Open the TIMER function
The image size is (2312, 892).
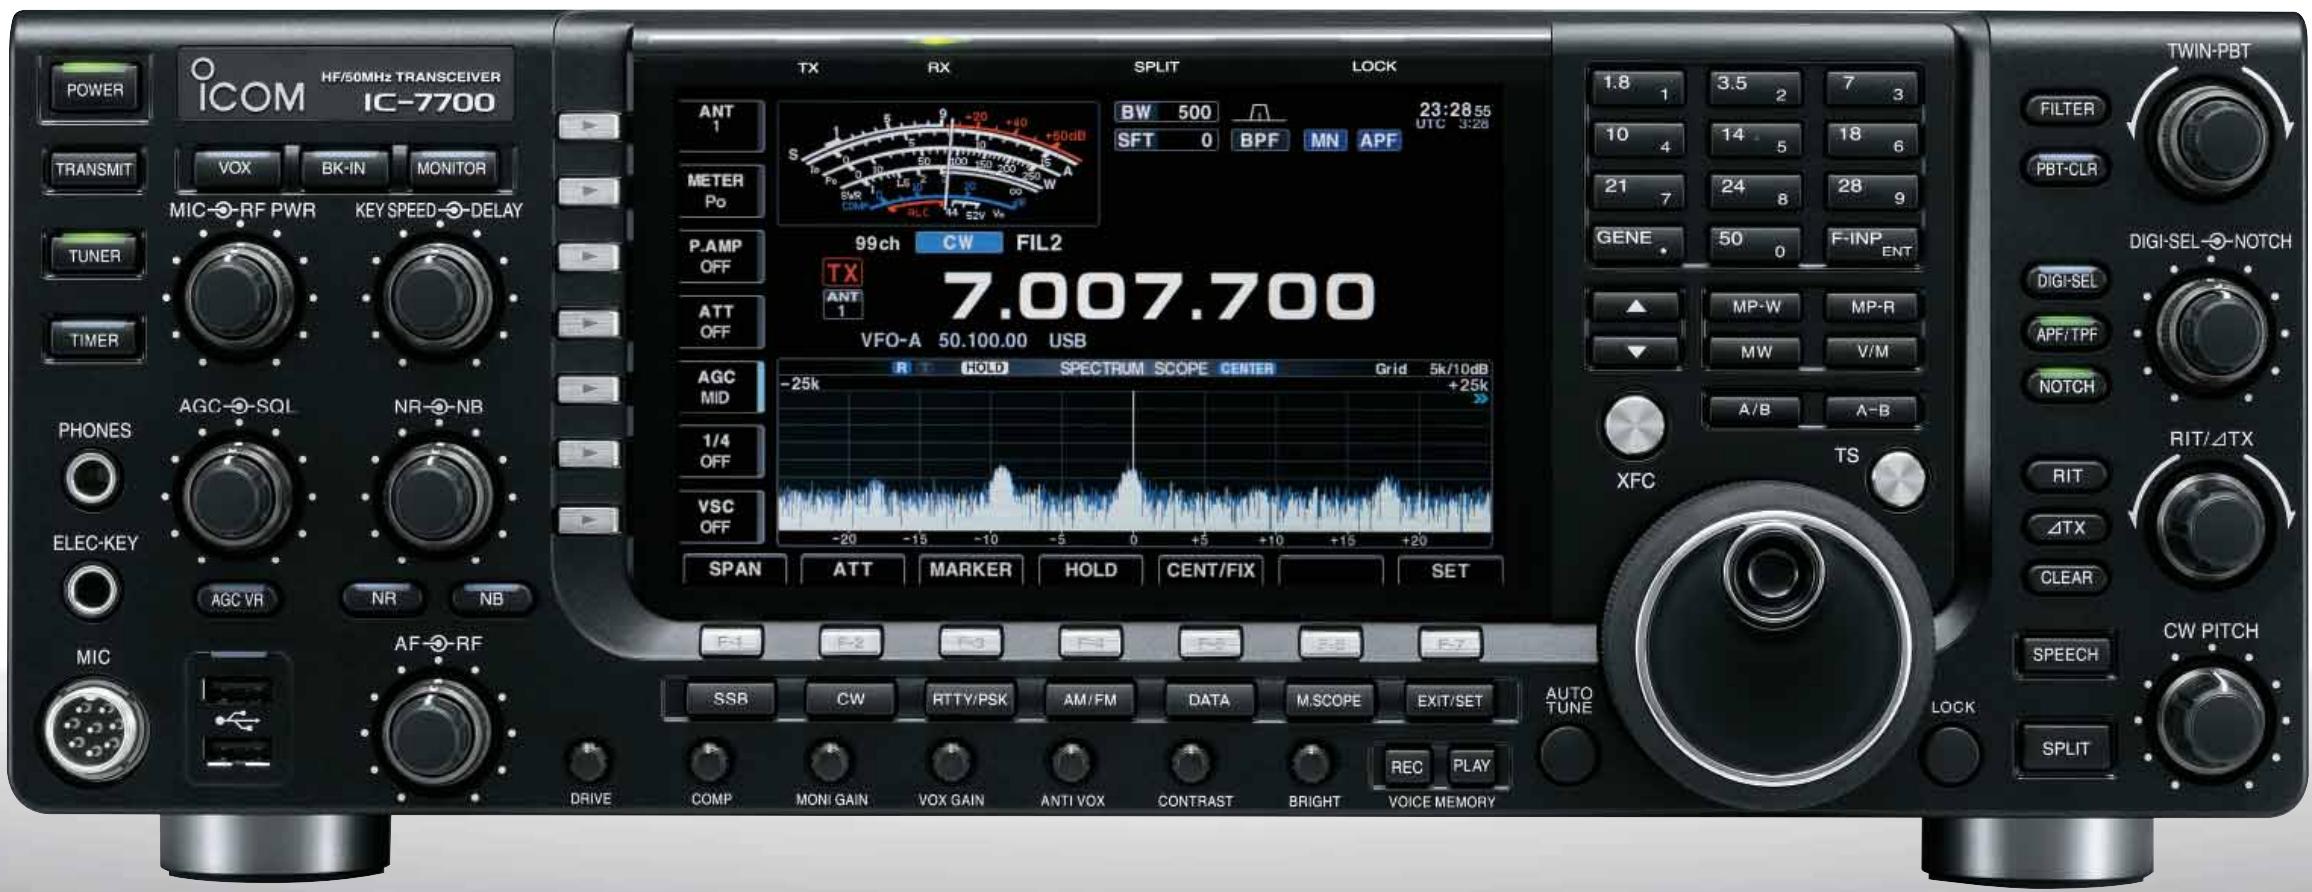tap(94, 340)
